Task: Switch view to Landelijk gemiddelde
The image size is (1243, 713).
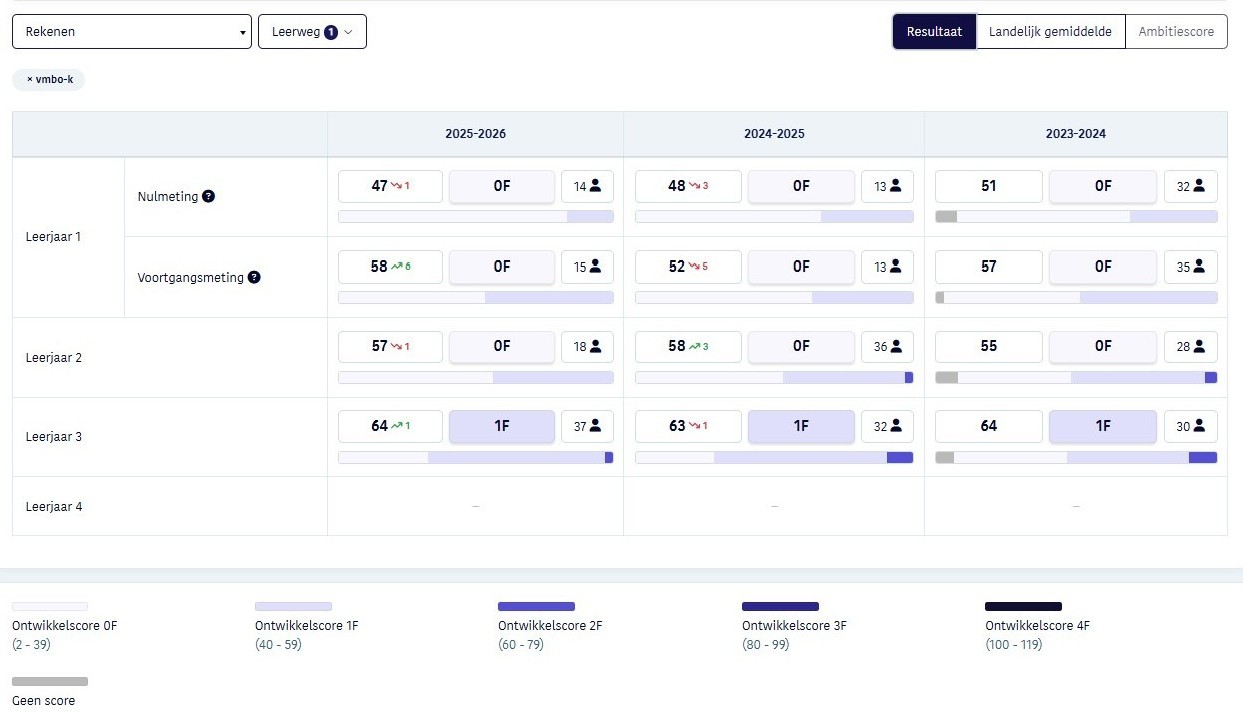Action: tap(1050, 31)
